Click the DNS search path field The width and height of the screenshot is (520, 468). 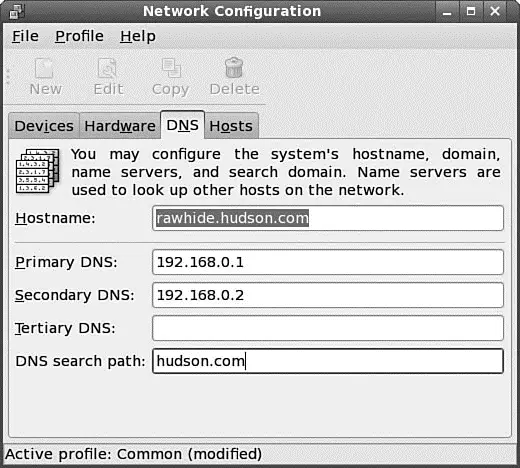coord(328,361)
